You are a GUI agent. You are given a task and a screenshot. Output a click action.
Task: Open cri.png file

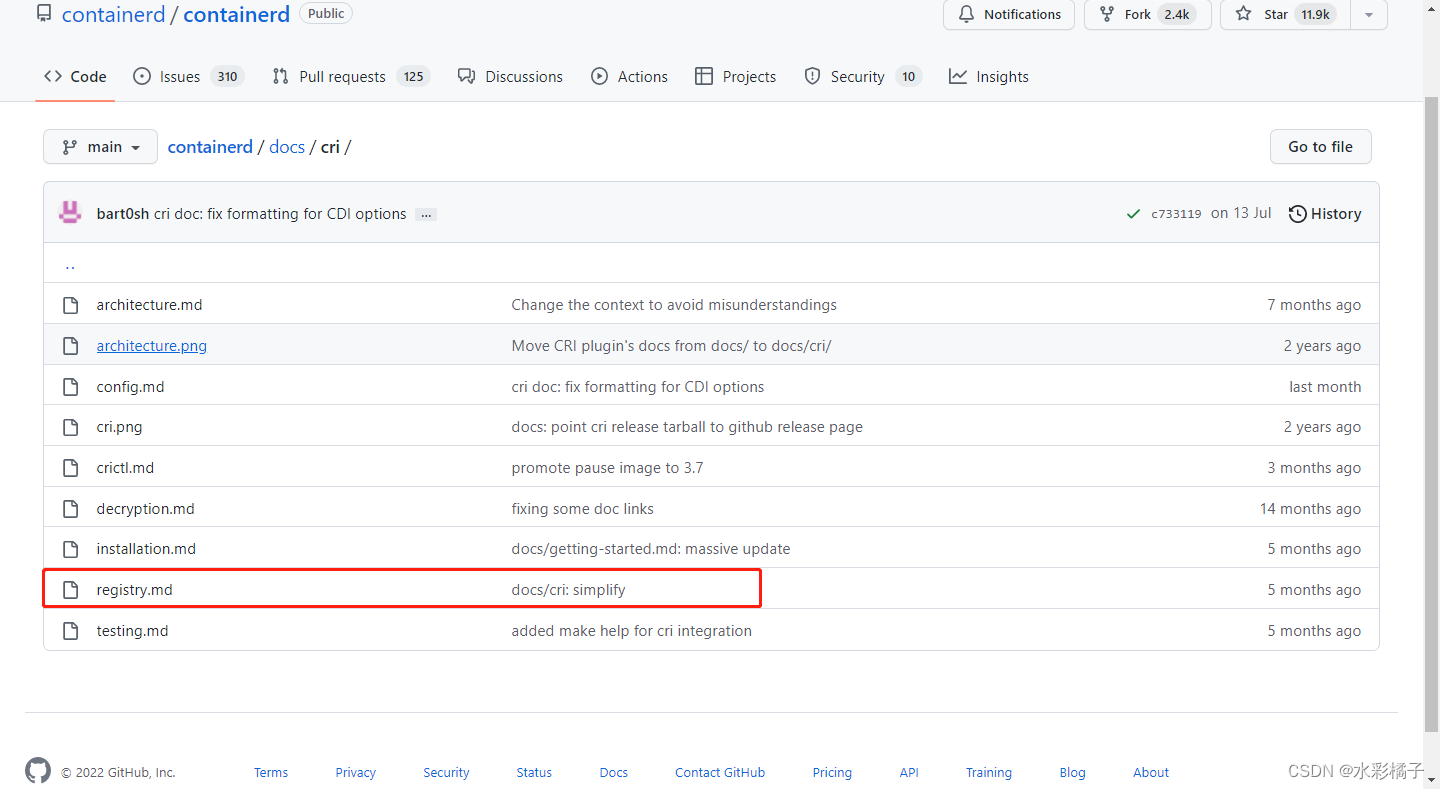(x=119, y=427)
